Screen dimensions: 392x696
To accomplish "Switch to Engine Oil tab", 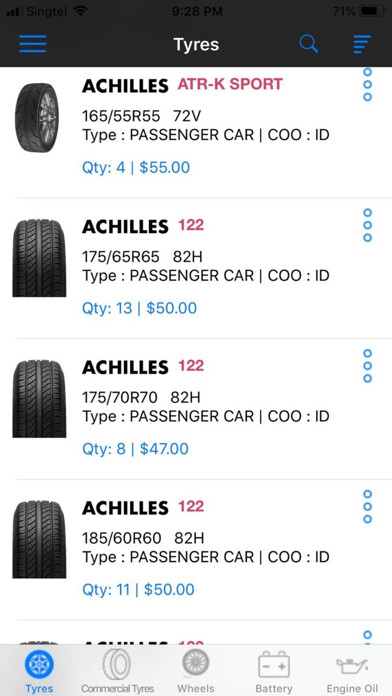I will pos(352,671).
